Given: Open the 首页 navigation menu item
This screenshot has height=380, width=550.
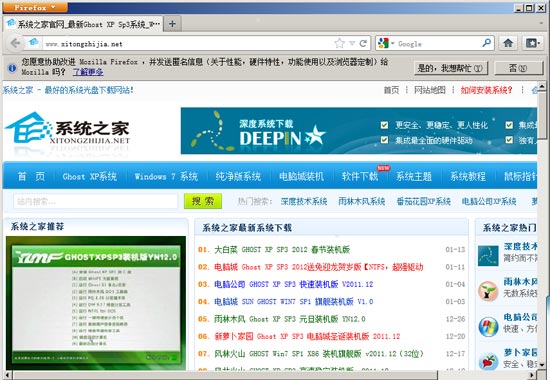Looking at the screenshot, I should (x=31, y=176).
